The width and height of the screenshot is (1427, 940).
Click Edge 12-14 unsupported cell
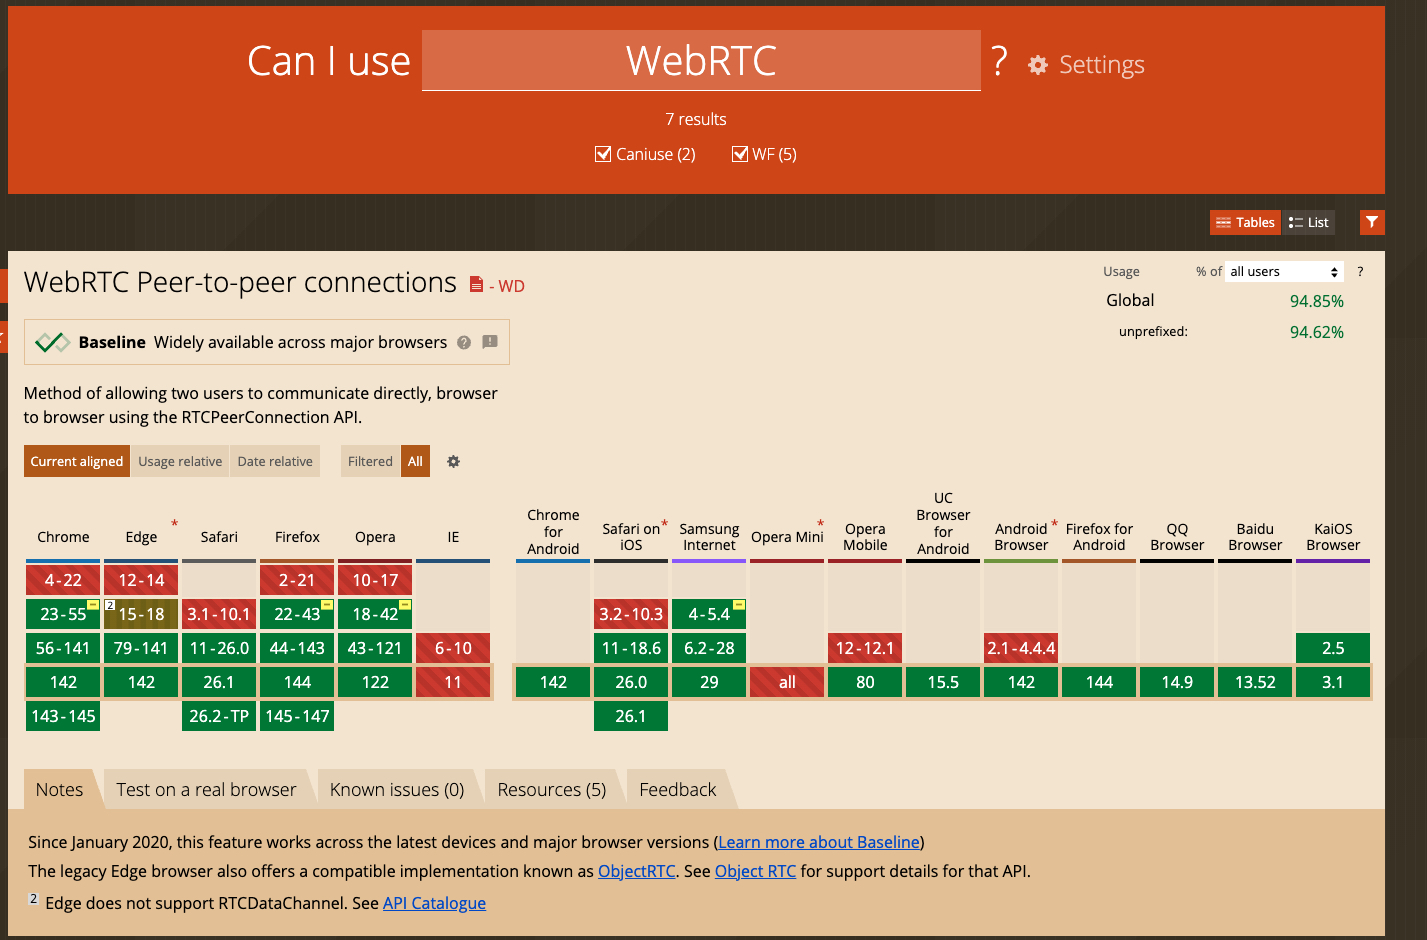141,580
